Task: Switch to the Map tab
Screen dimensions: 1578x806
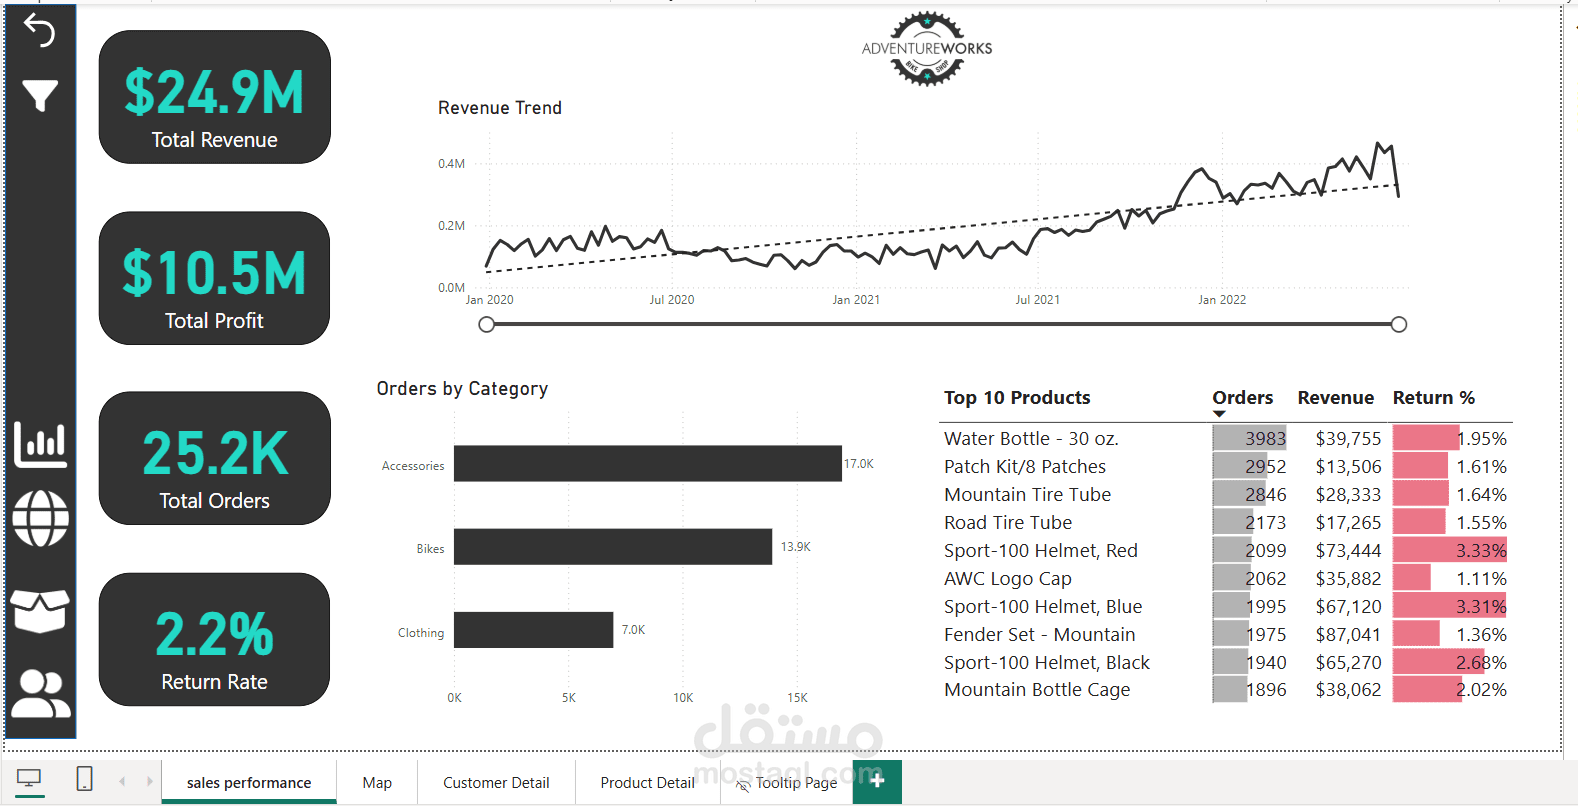Action: tap(377, 783)
